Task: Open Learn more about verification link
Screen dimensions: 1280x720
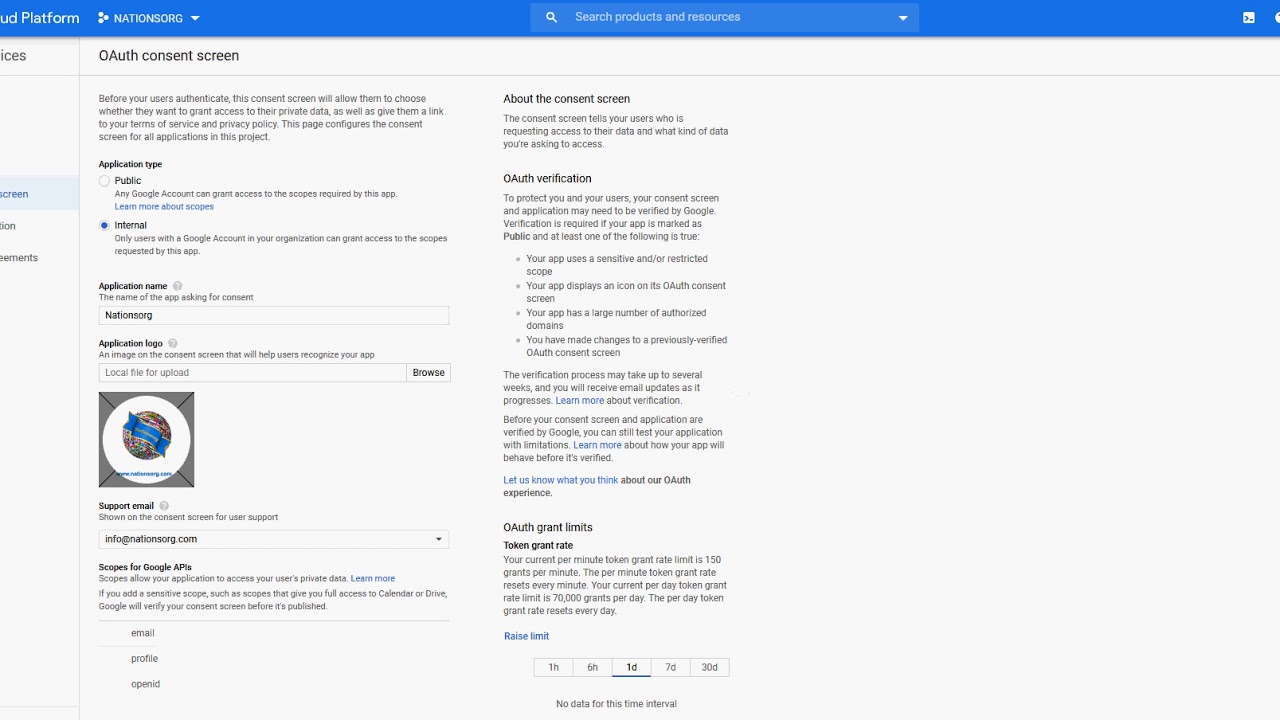Action: pos(579,401)
